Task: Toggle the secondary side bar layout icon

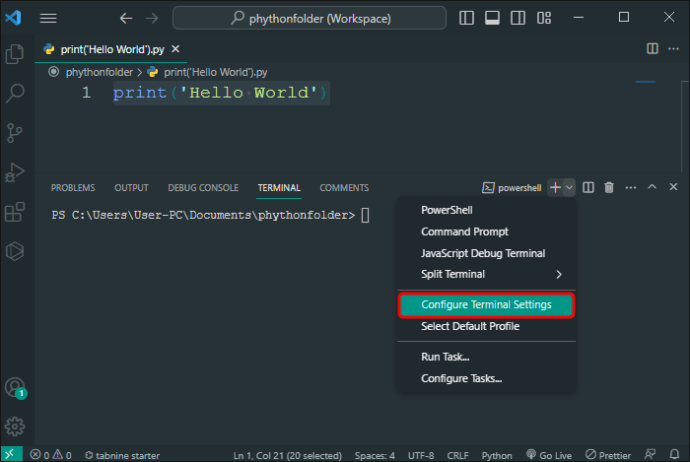Action: coord(518,18)
